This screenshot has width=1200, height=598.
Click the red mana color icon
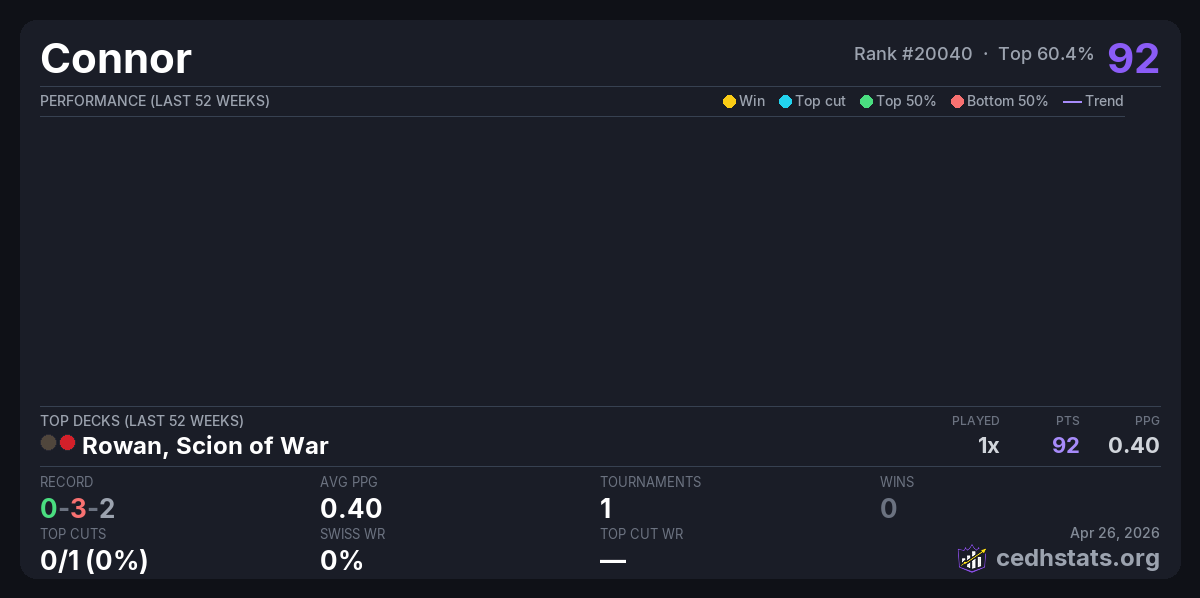(x=67, y=443)
